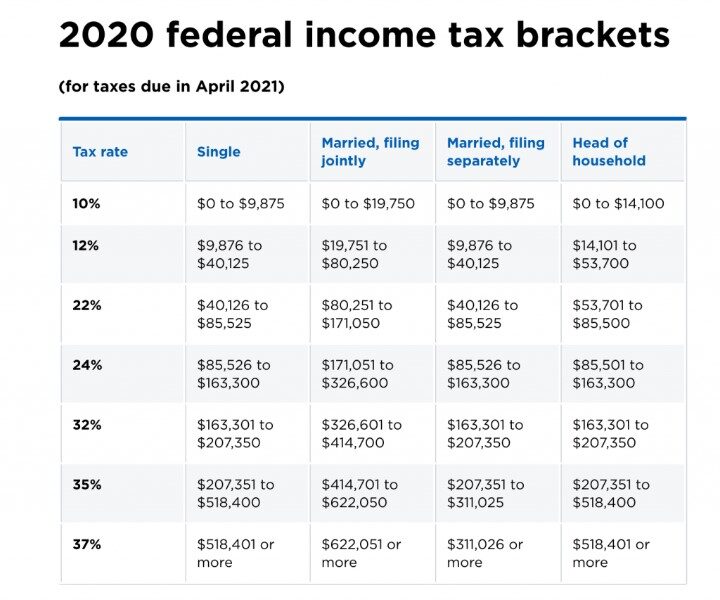The image size is (720, 600).
Task: Click the 35% tax rate row label
Action: pyautogui.click(x=87, y=485)
